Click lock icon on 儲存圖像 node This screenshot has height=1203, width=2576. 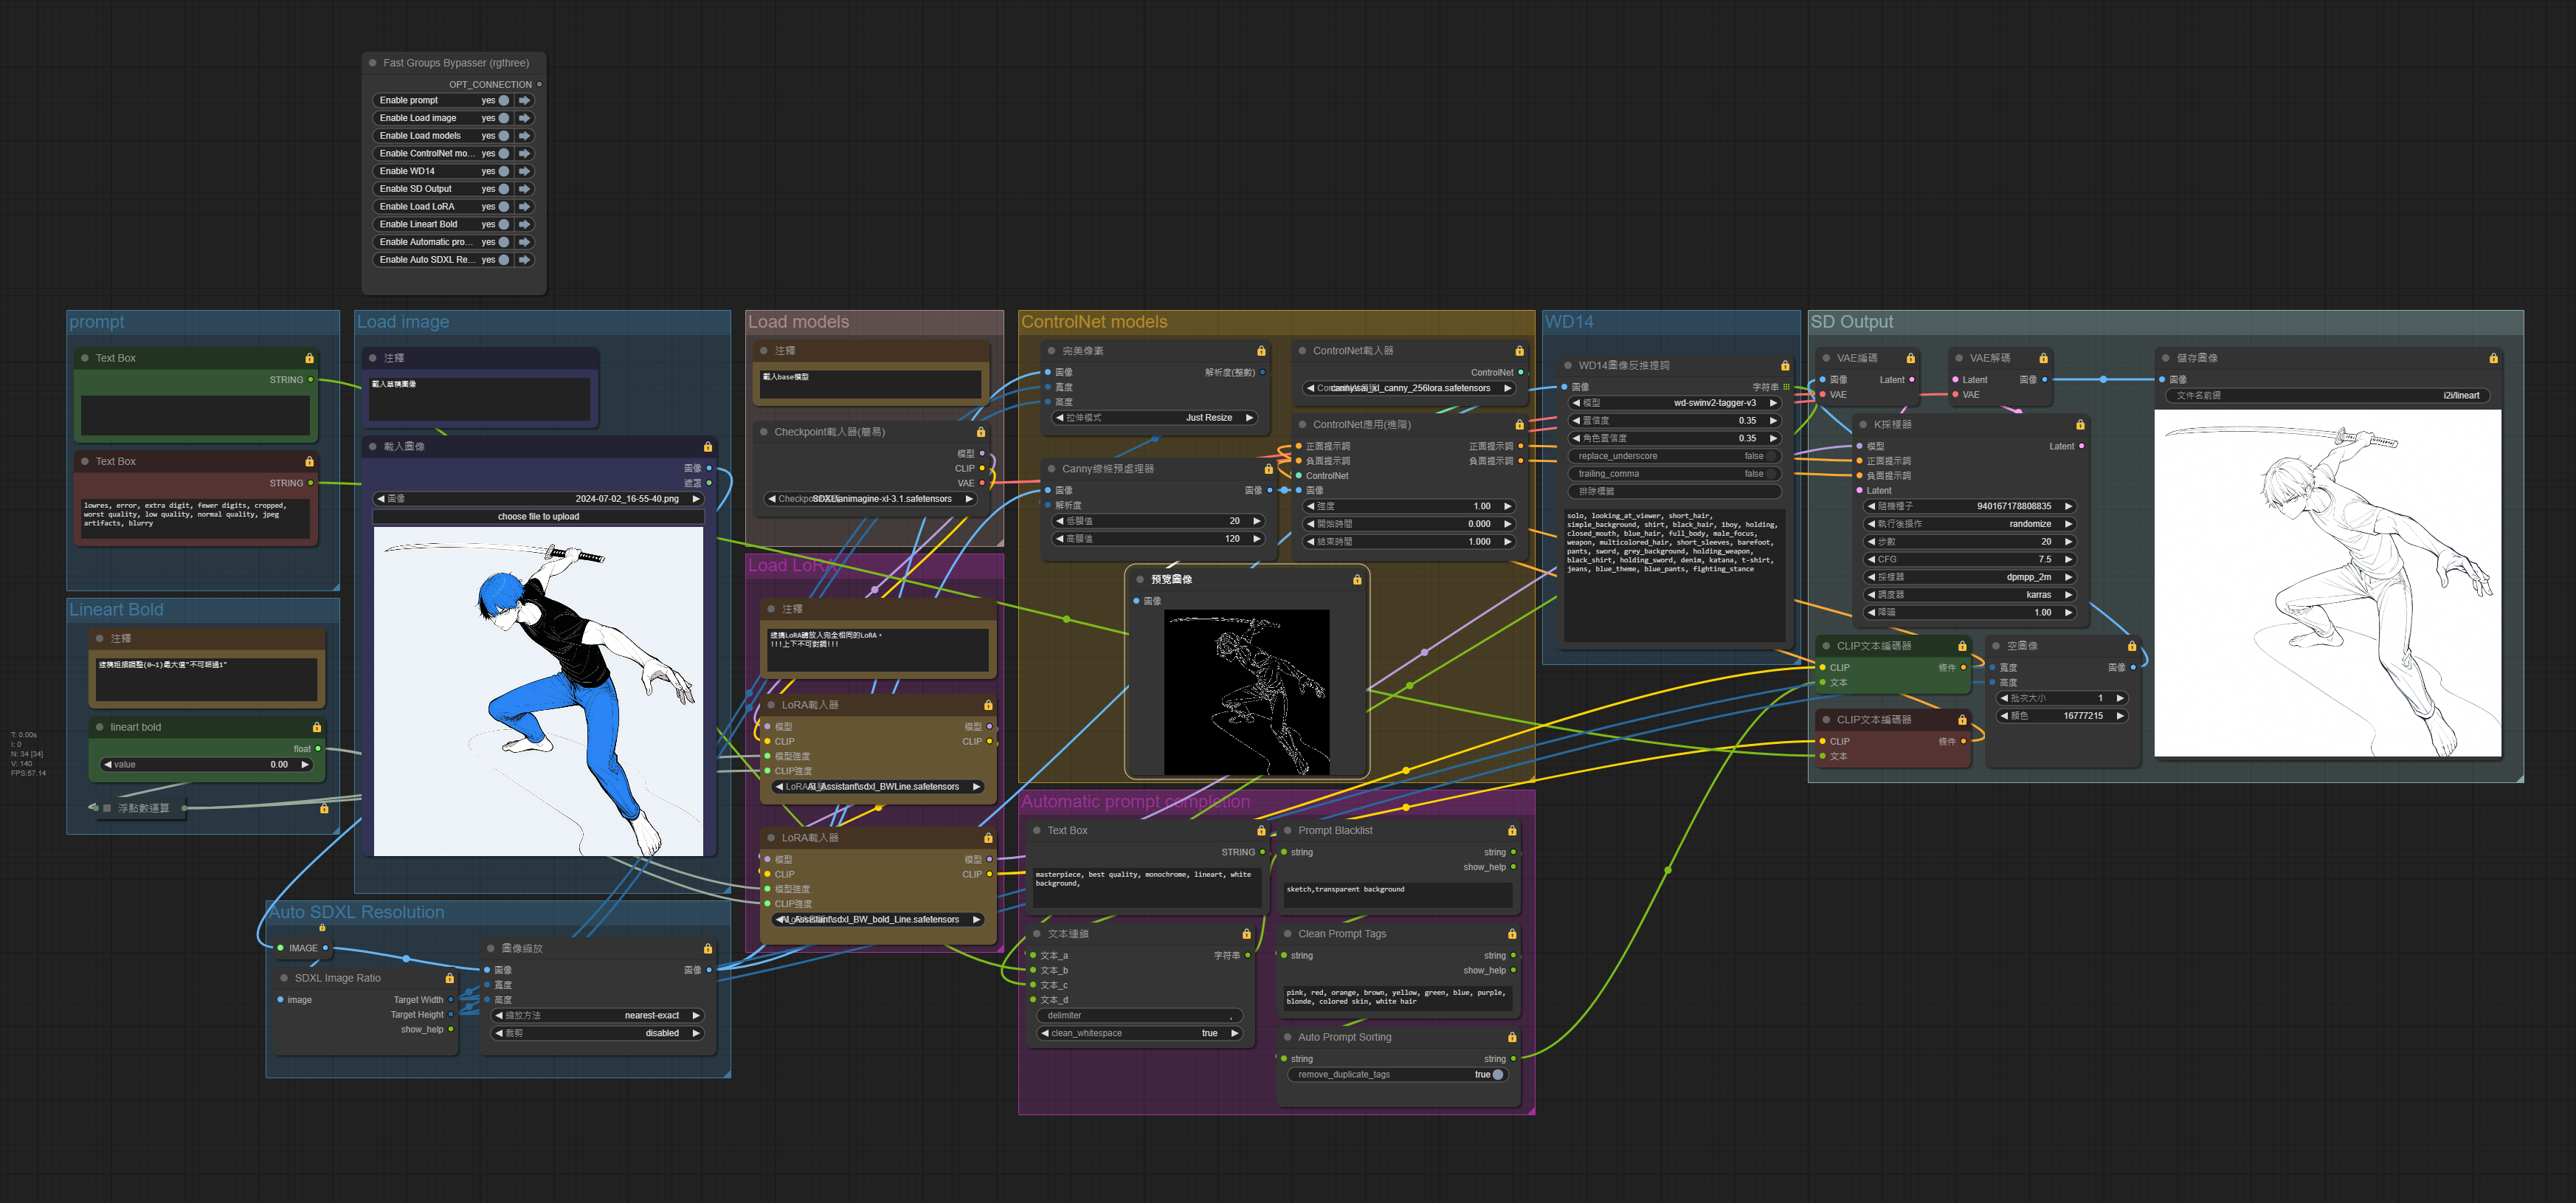pos(2493,358)
